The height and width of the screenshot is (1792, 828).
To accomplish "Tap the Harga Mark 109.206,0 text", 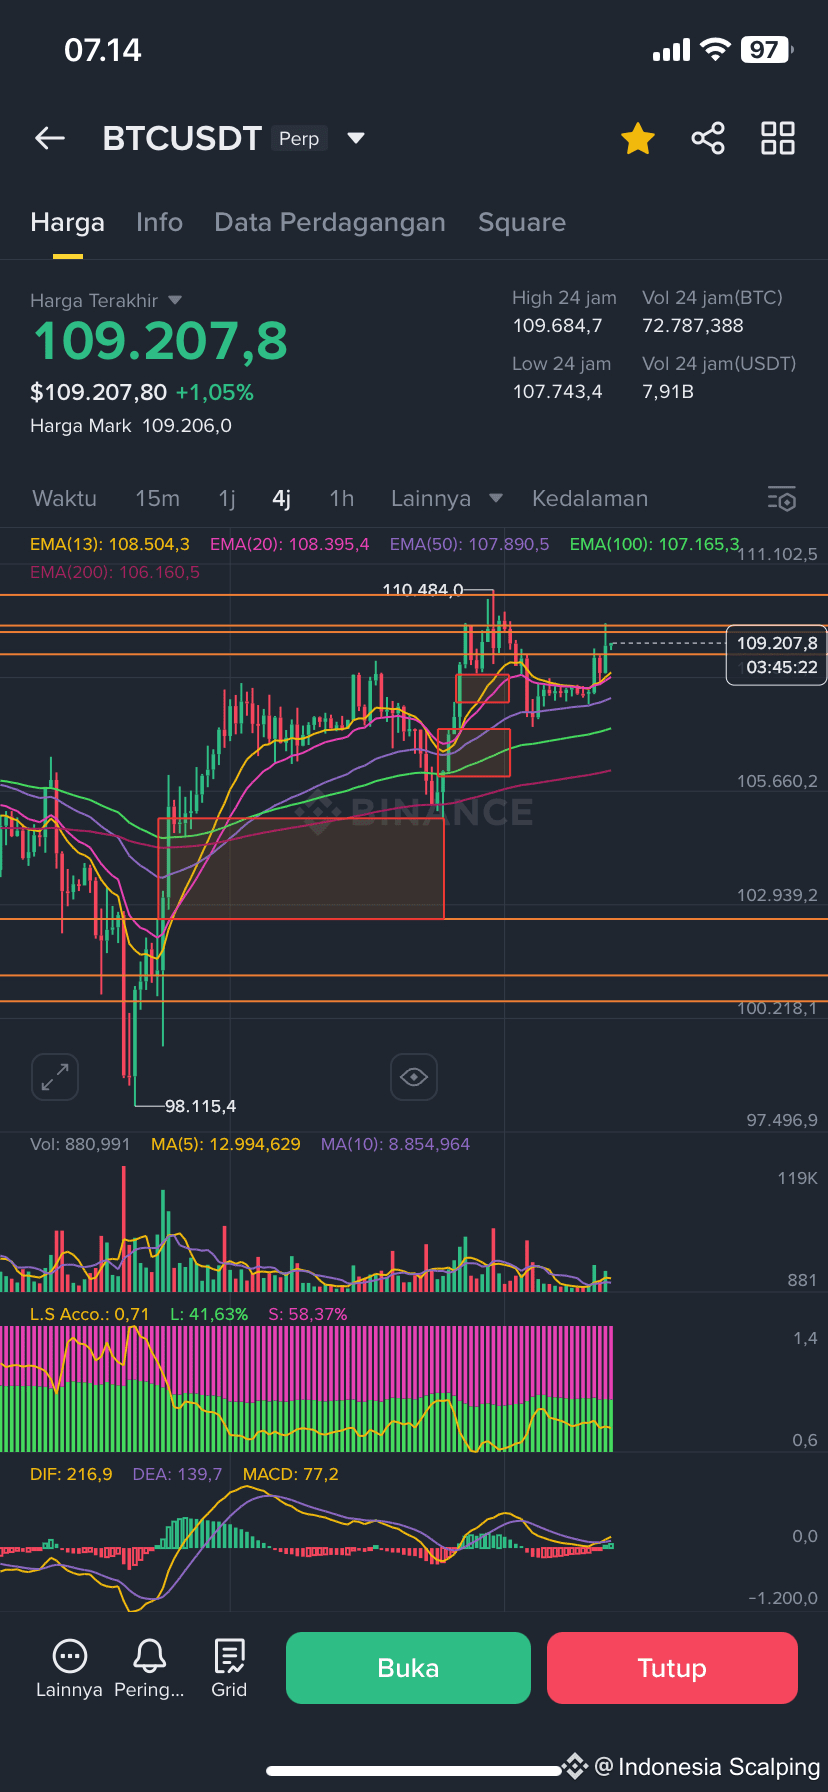I will click(131, 426).
